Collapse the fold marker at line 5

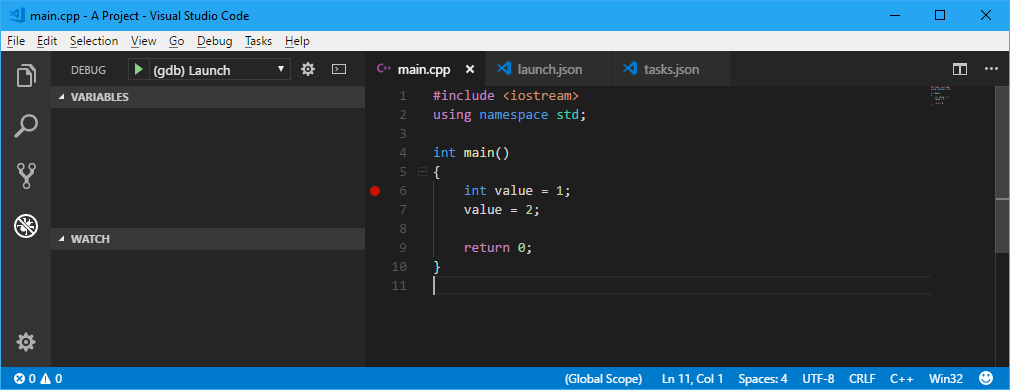pos(422,172)
